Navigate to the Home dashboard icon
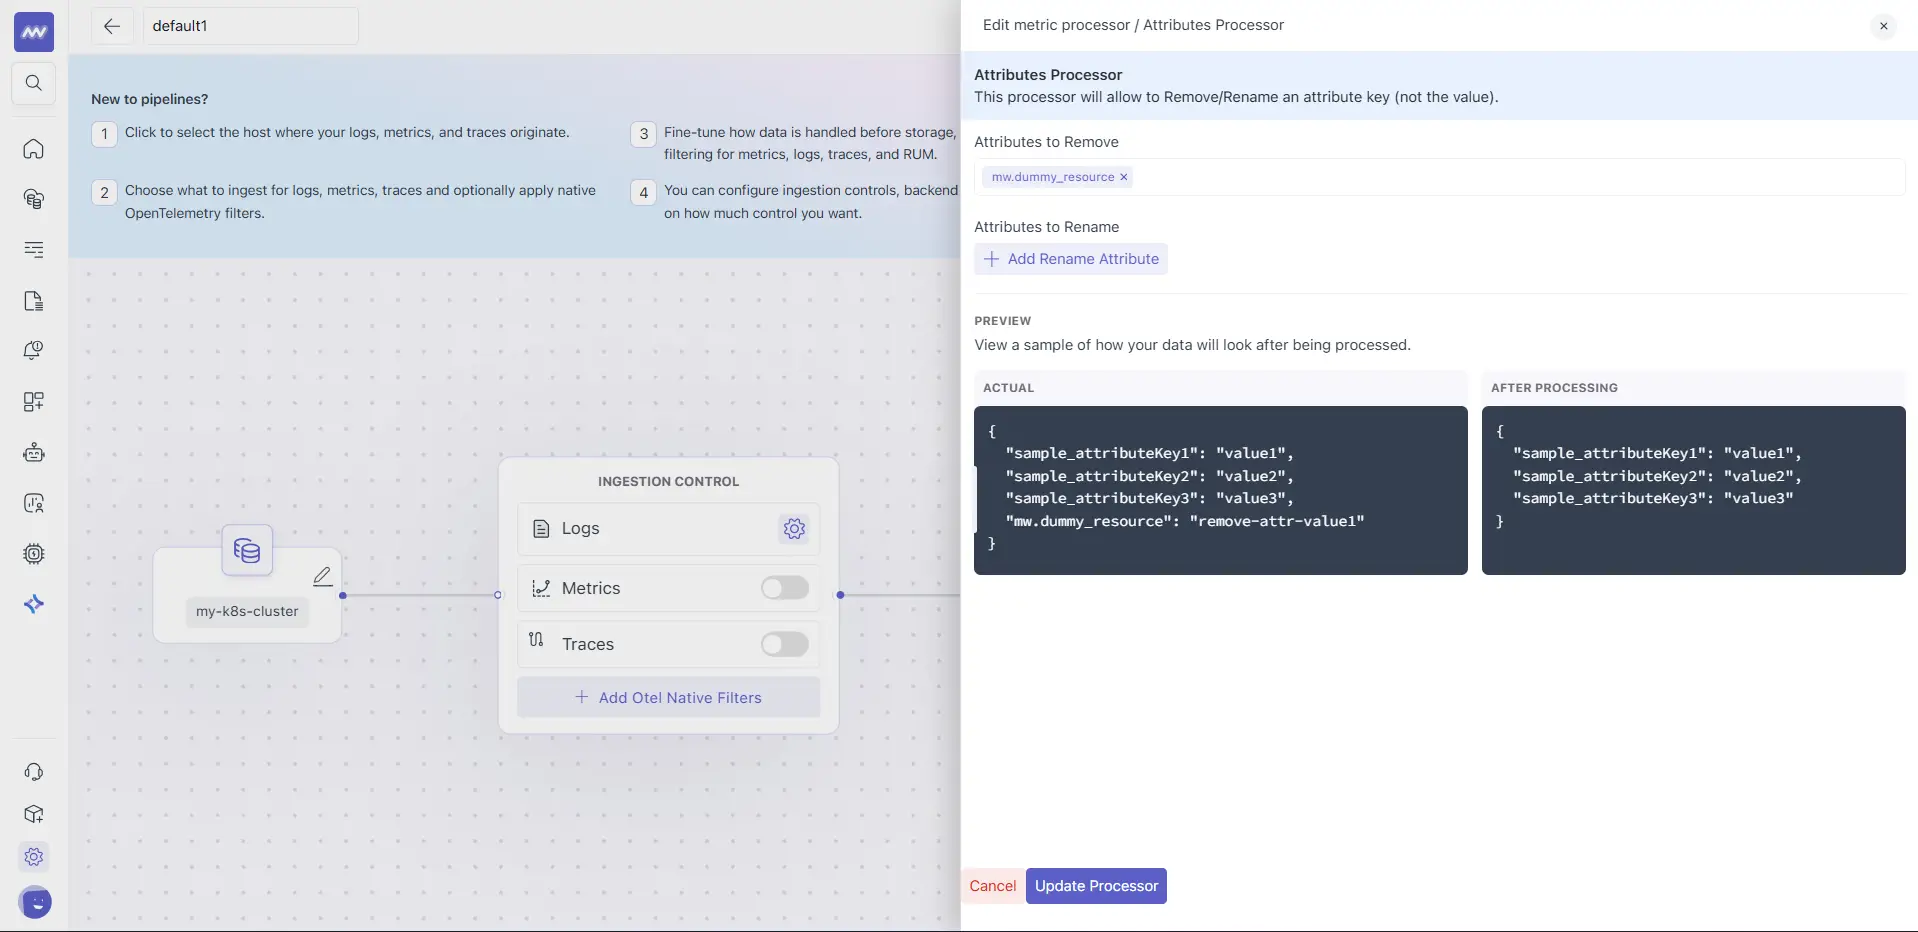 33,150
